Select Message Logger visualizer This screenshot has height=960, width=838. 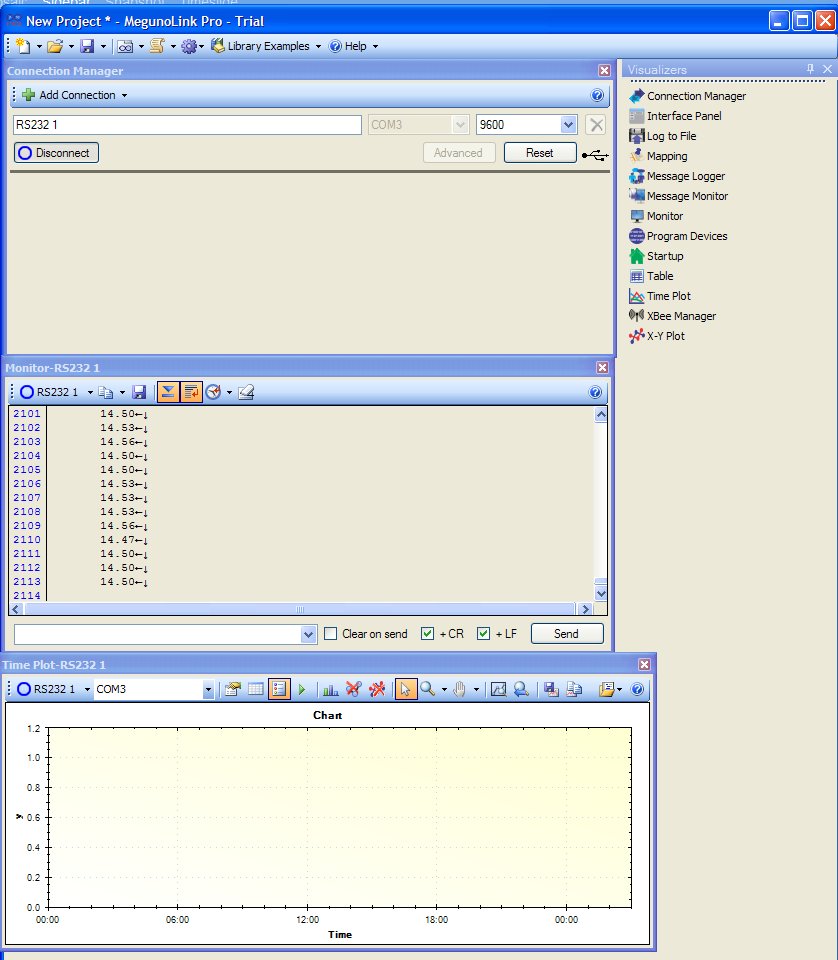[677, 176]
